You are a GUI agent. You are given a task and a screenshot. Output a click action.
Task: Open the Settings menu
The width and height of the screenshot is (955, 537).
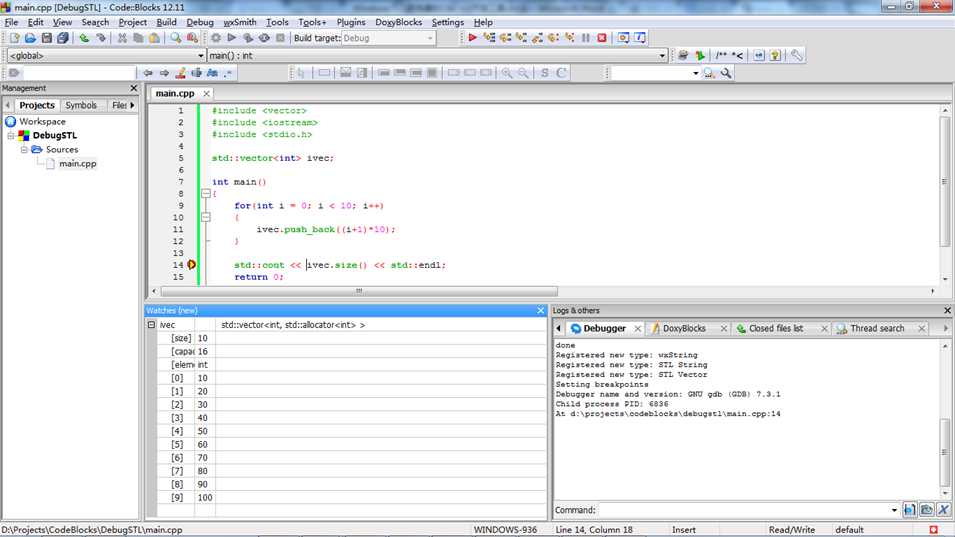pyautogui.click(x=448, y=22)
